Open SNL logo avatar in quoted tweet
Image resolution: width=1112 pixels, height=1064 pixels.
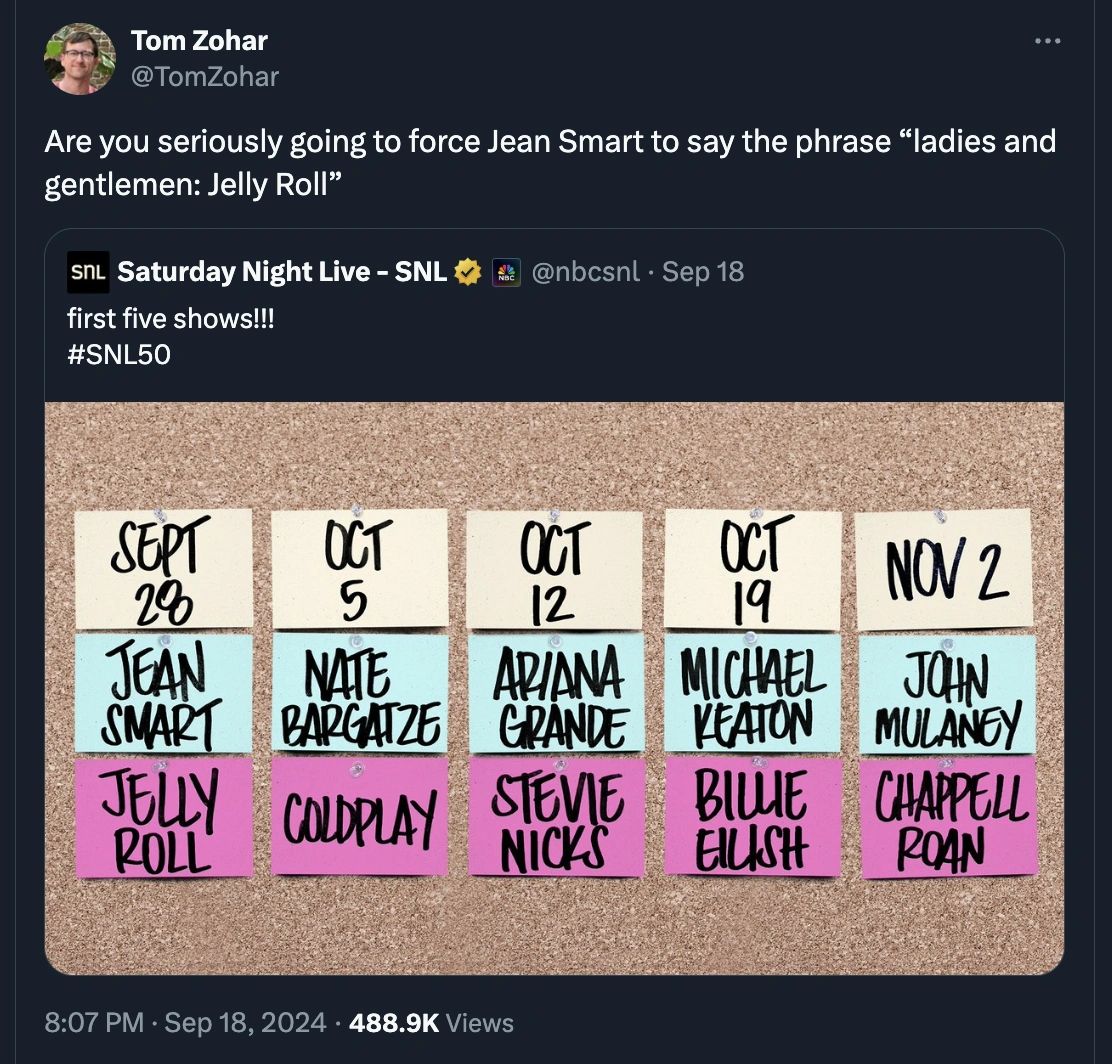pos(88,272)
